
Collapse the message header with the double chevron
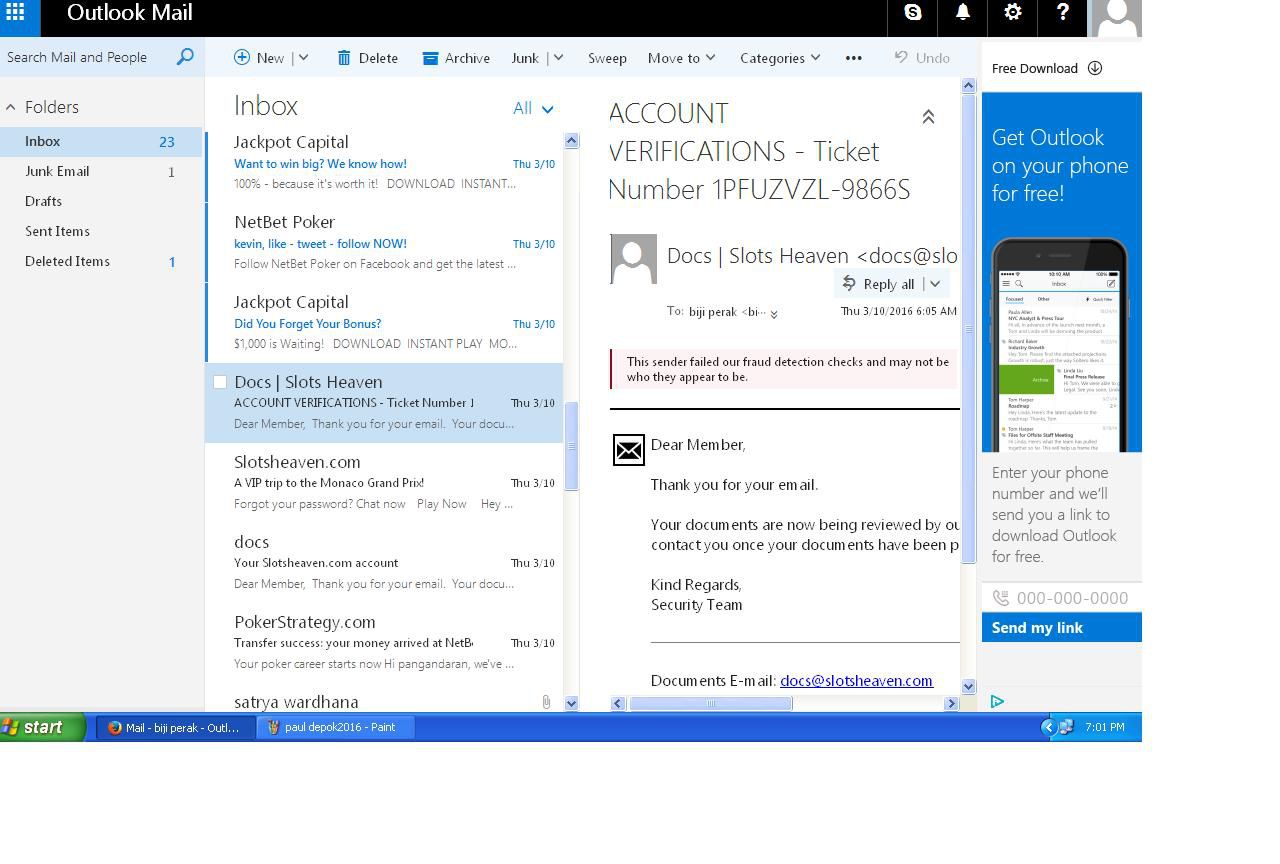tap(928, 117)
